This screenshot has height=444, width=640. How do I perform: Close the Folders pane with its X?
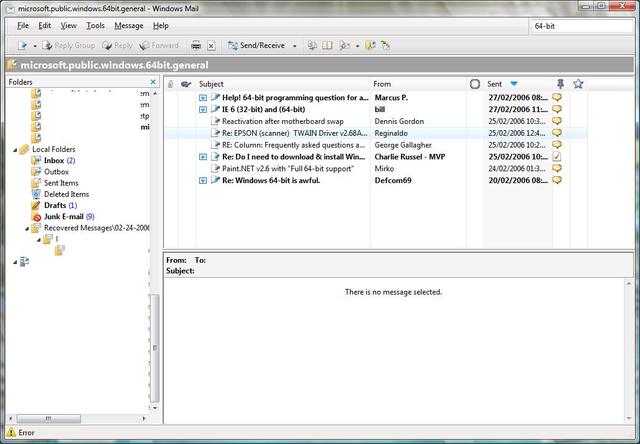click(153, 82)
